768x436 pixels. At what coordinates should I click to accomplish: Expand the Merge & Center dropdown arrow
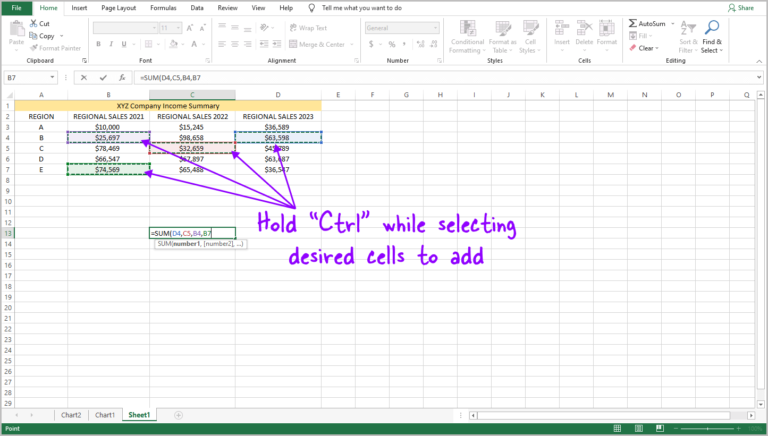click(352, 44)
